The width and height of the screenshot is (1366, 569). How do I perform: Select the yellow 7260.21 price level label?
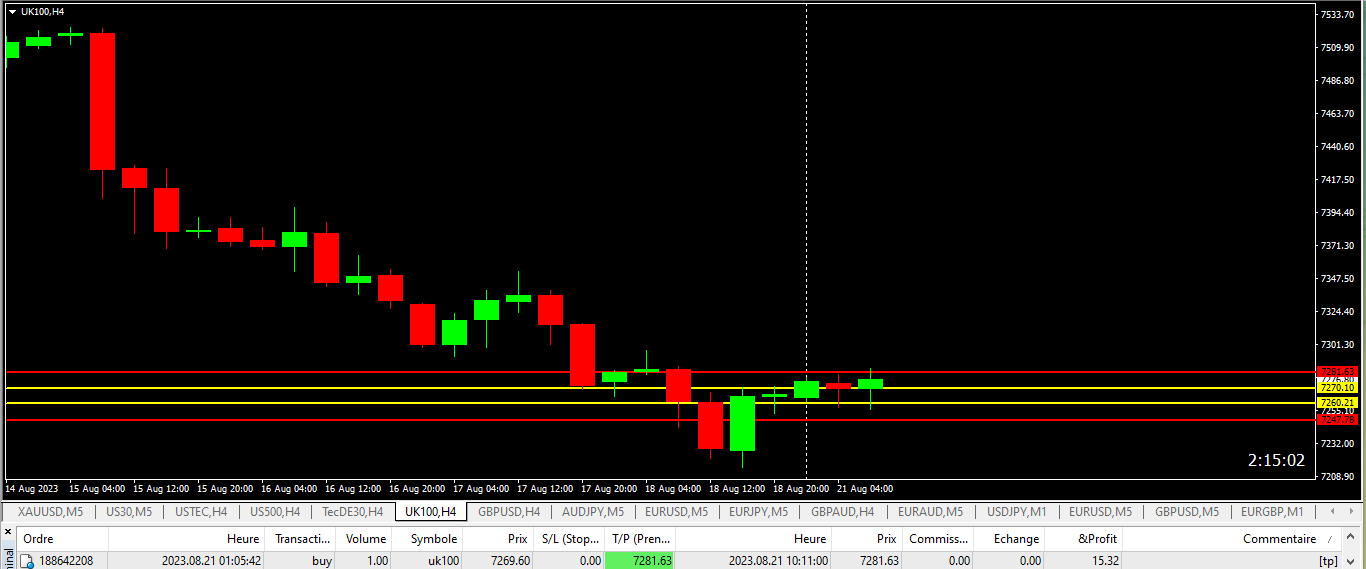[x=1337, y=402]
